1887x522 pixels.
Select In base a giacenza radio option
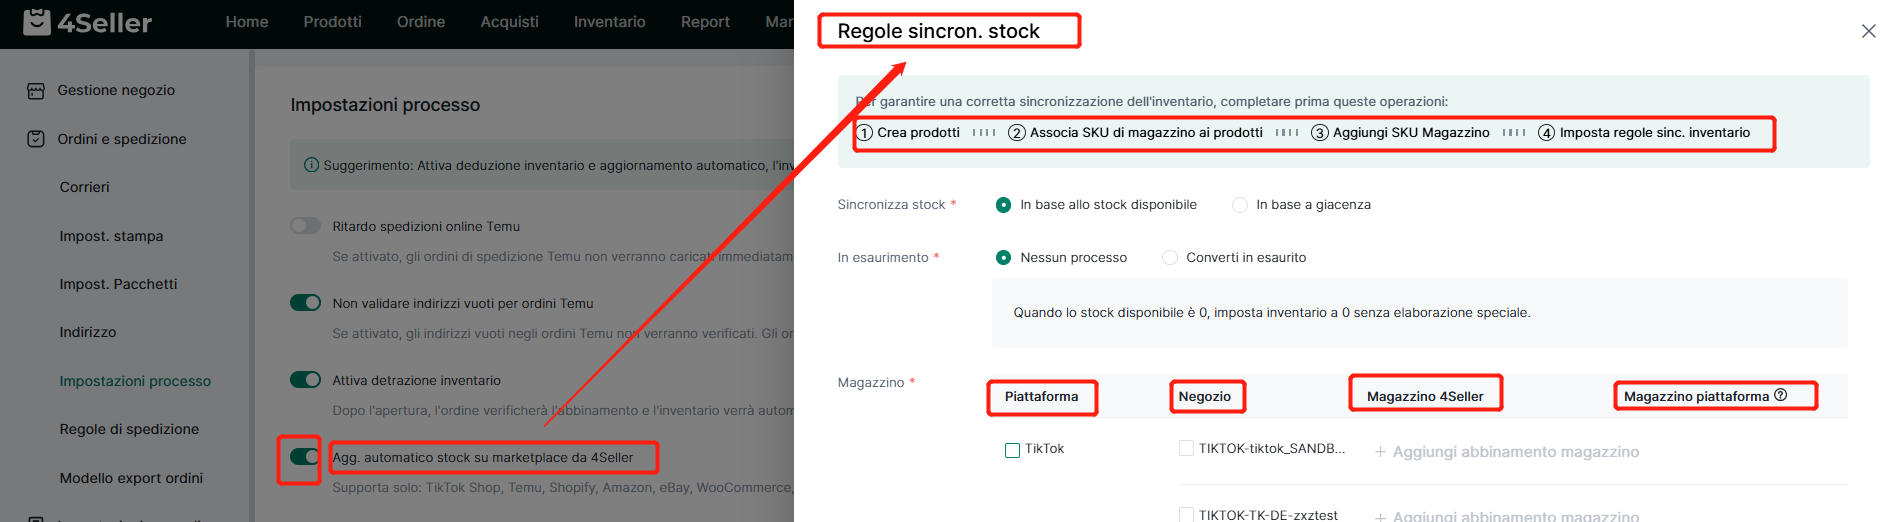point(1240,205)
